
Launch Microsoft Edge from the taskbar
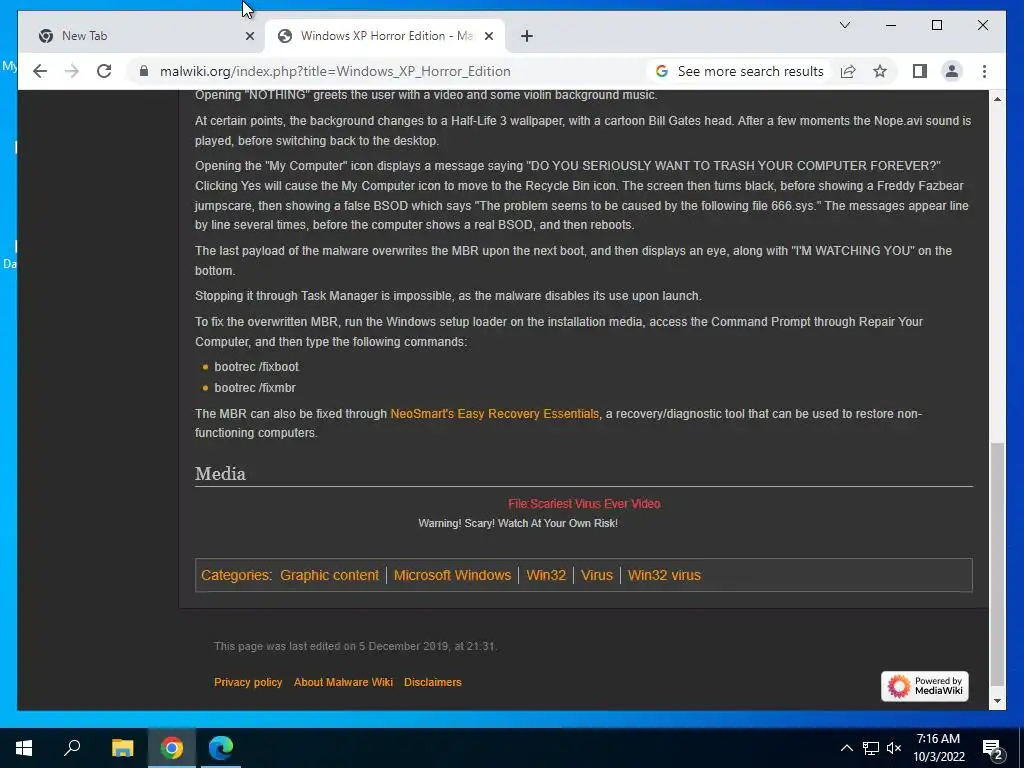[221, 748]
